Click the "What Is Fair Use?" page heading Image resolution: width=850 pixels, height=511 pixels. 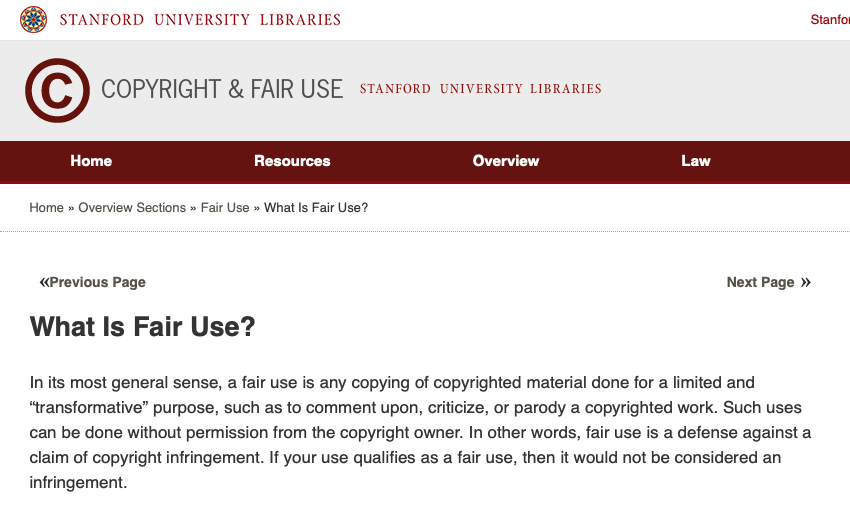tap(143, 327)
